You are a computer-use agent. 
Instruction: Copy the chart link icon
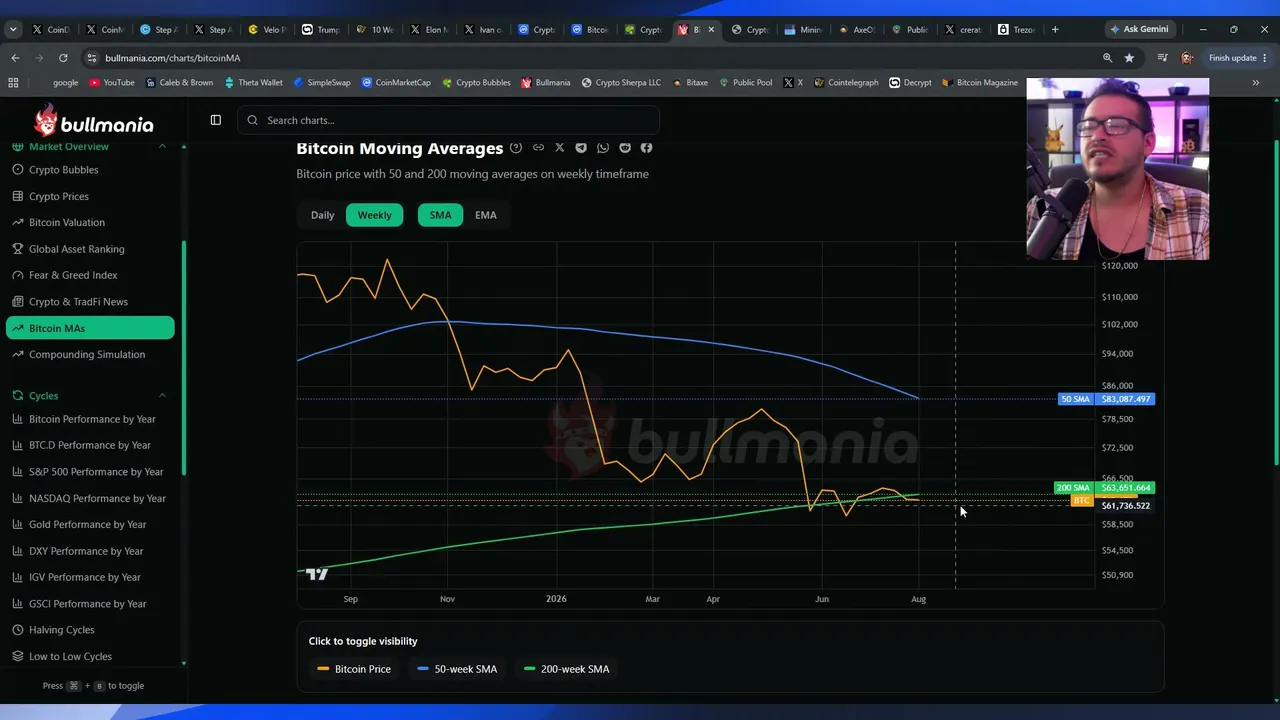point(538,148)
